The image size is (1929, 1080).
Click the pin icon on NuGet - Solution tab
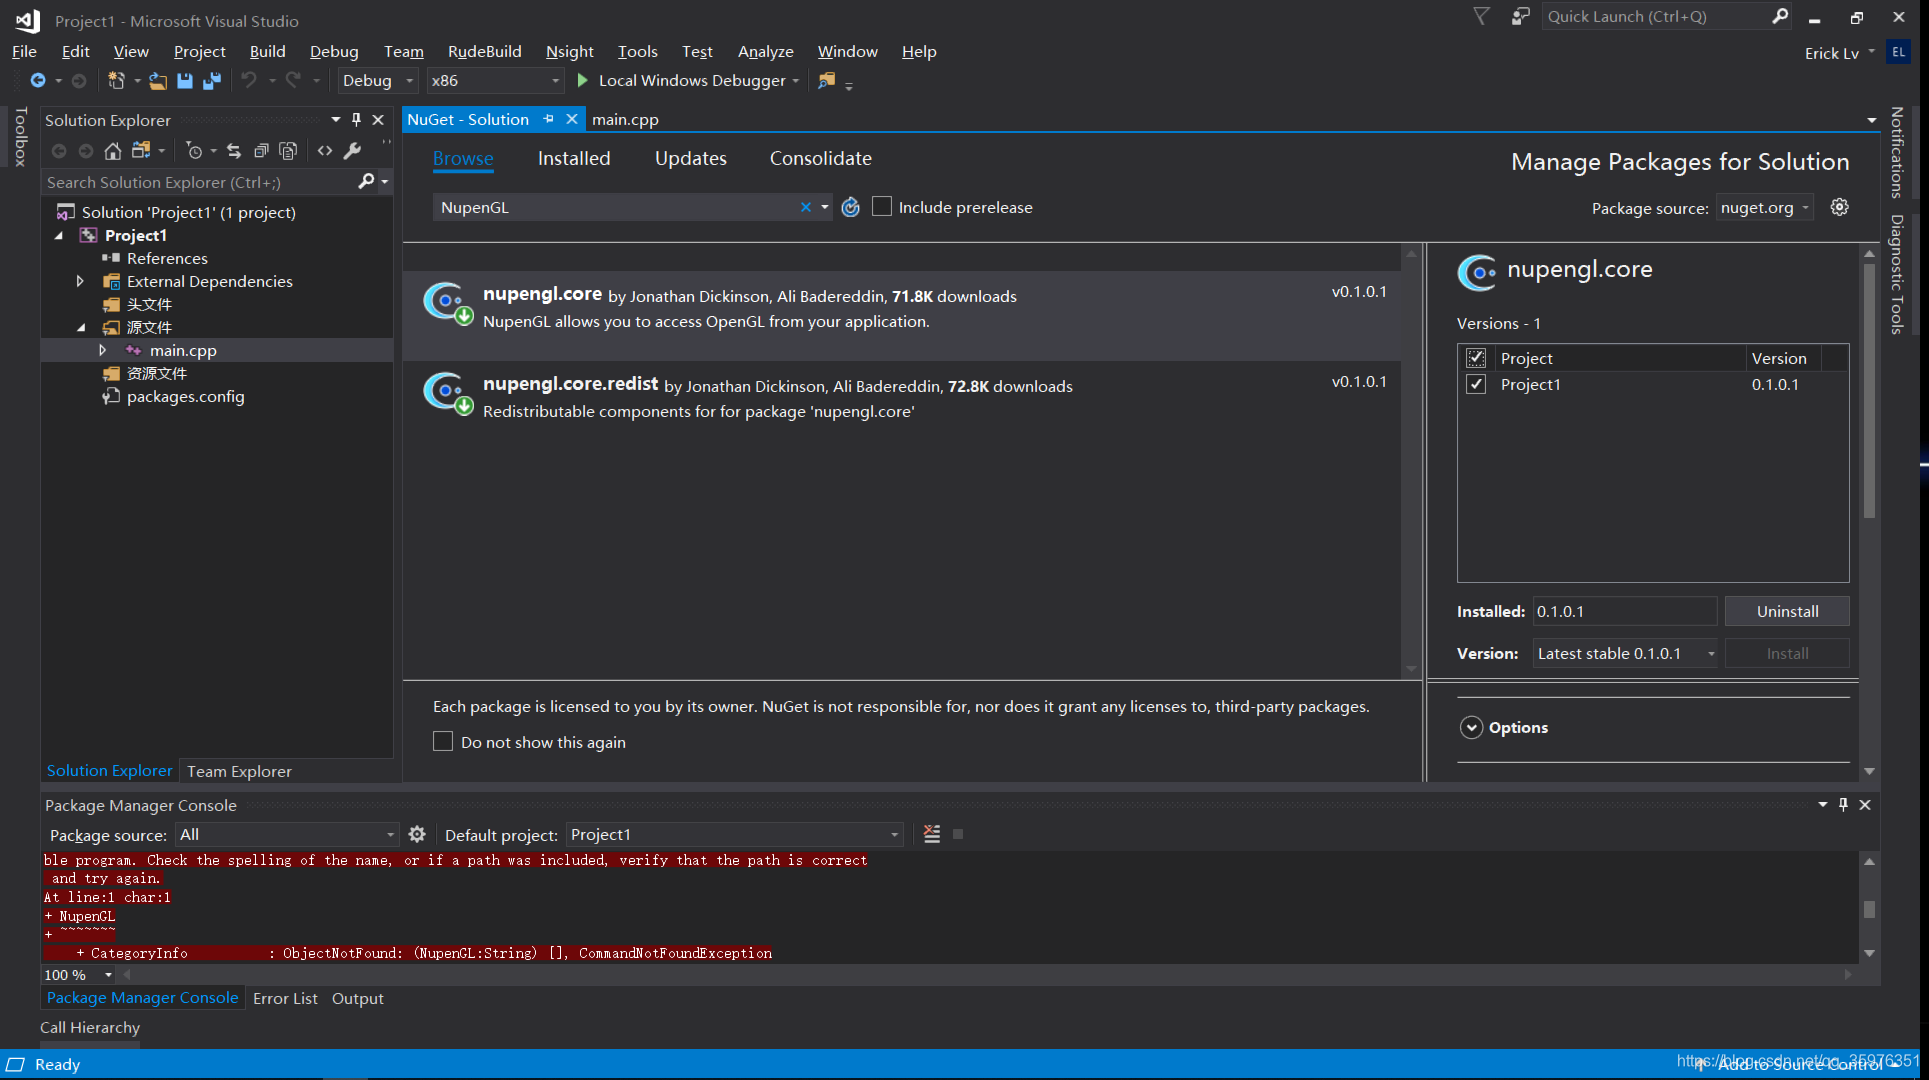pos(548,119)
